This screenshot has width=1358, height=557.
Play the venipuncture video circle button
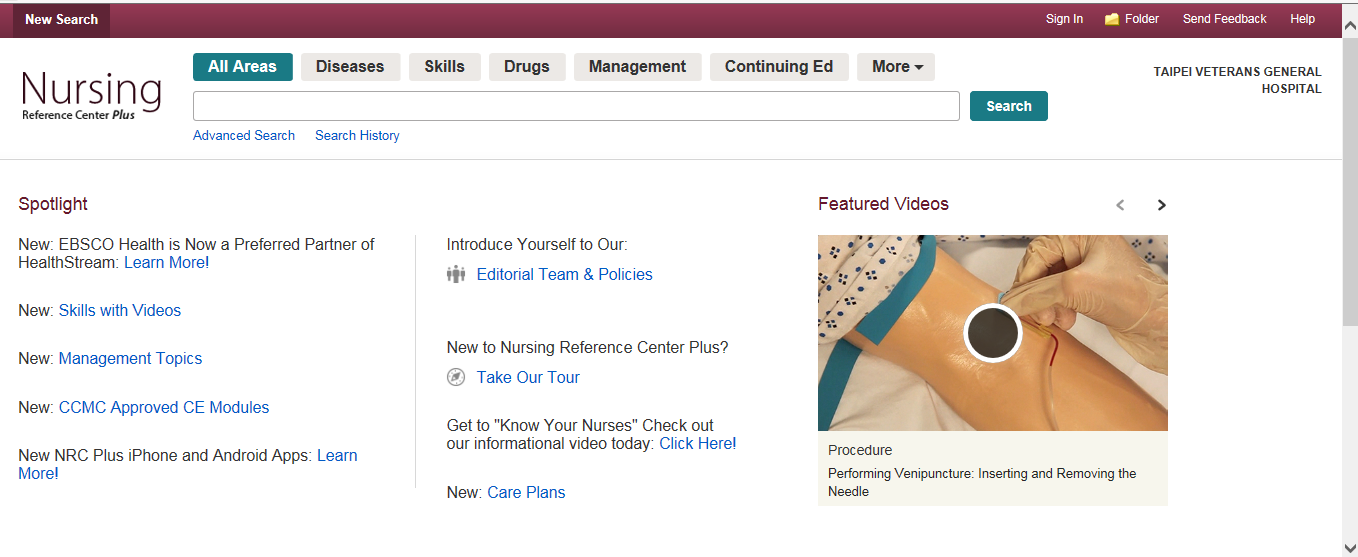pyautogui.click(x=992, y=333)
